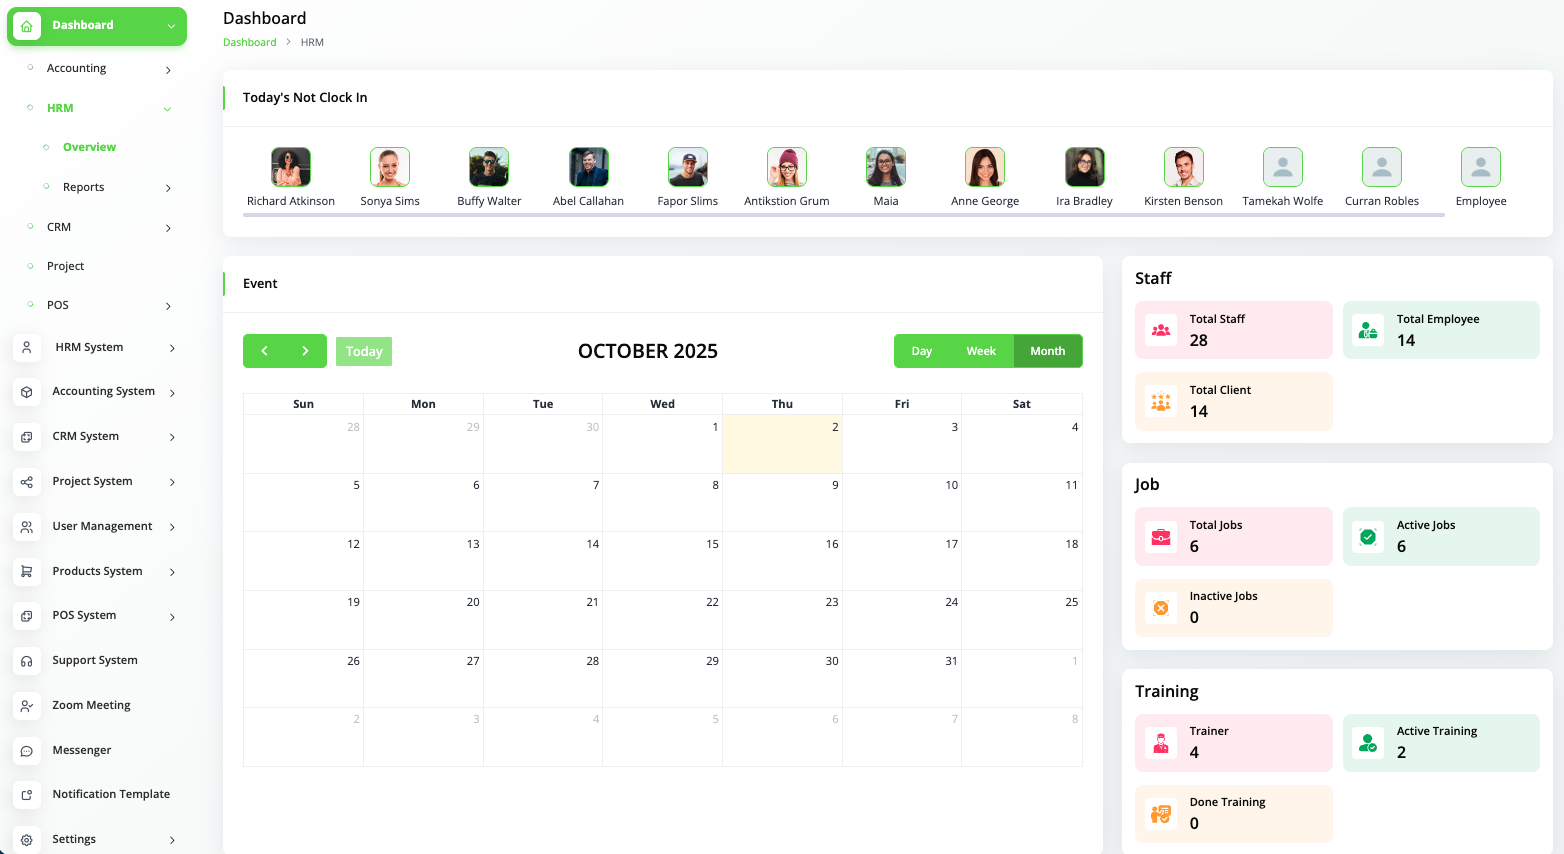Click the Products System cart icon
Image resolution: width=1564 pixels, height=854 pixels.
coord(27,572)
